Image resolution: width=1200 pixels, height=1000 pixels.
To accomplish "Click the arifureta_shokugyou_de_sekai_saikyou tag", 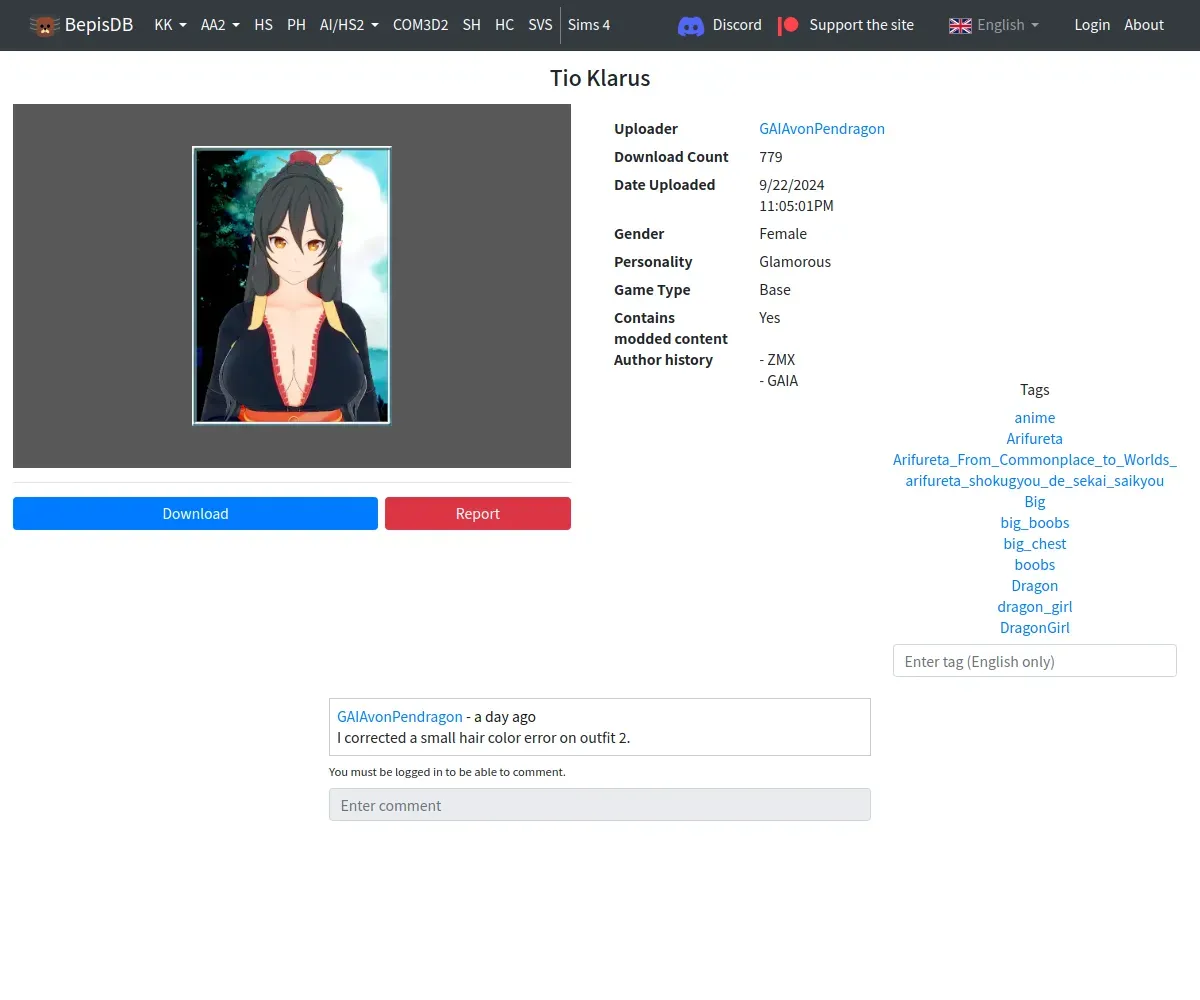I will [x=1035, y=480].
